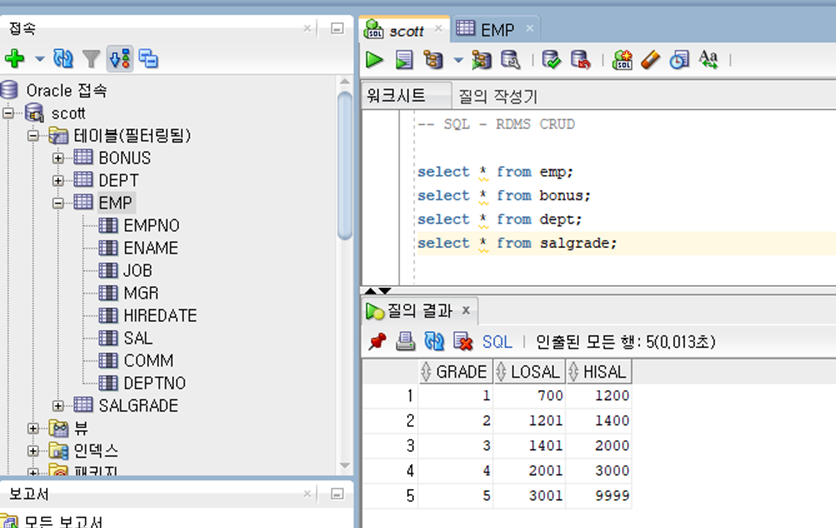Select the EMPNO column
The width and height of the screenshot is (836, 528).
[151, 226]
